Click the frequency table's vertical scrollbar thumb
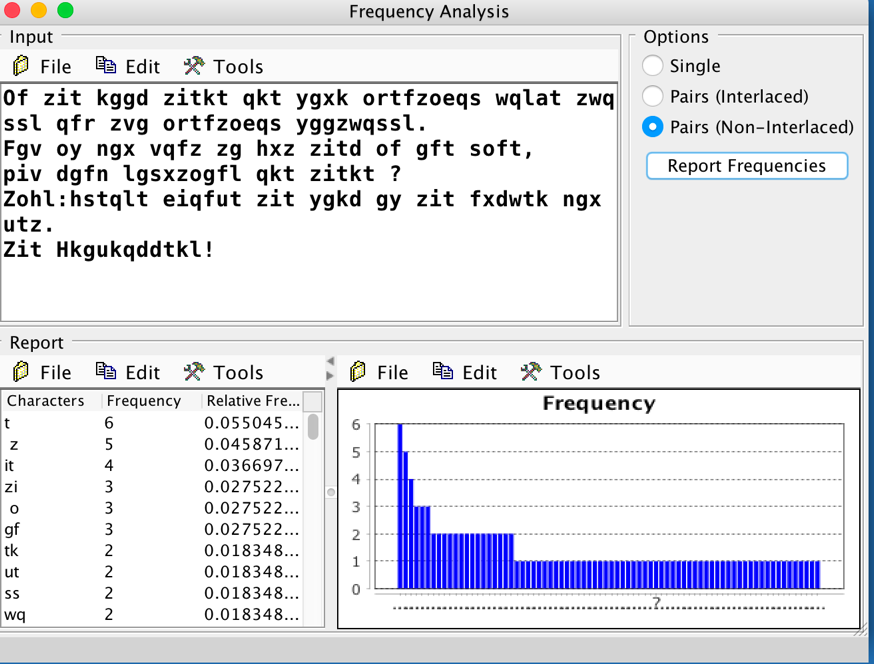This screenshot has height=664, width=874. 313,427
